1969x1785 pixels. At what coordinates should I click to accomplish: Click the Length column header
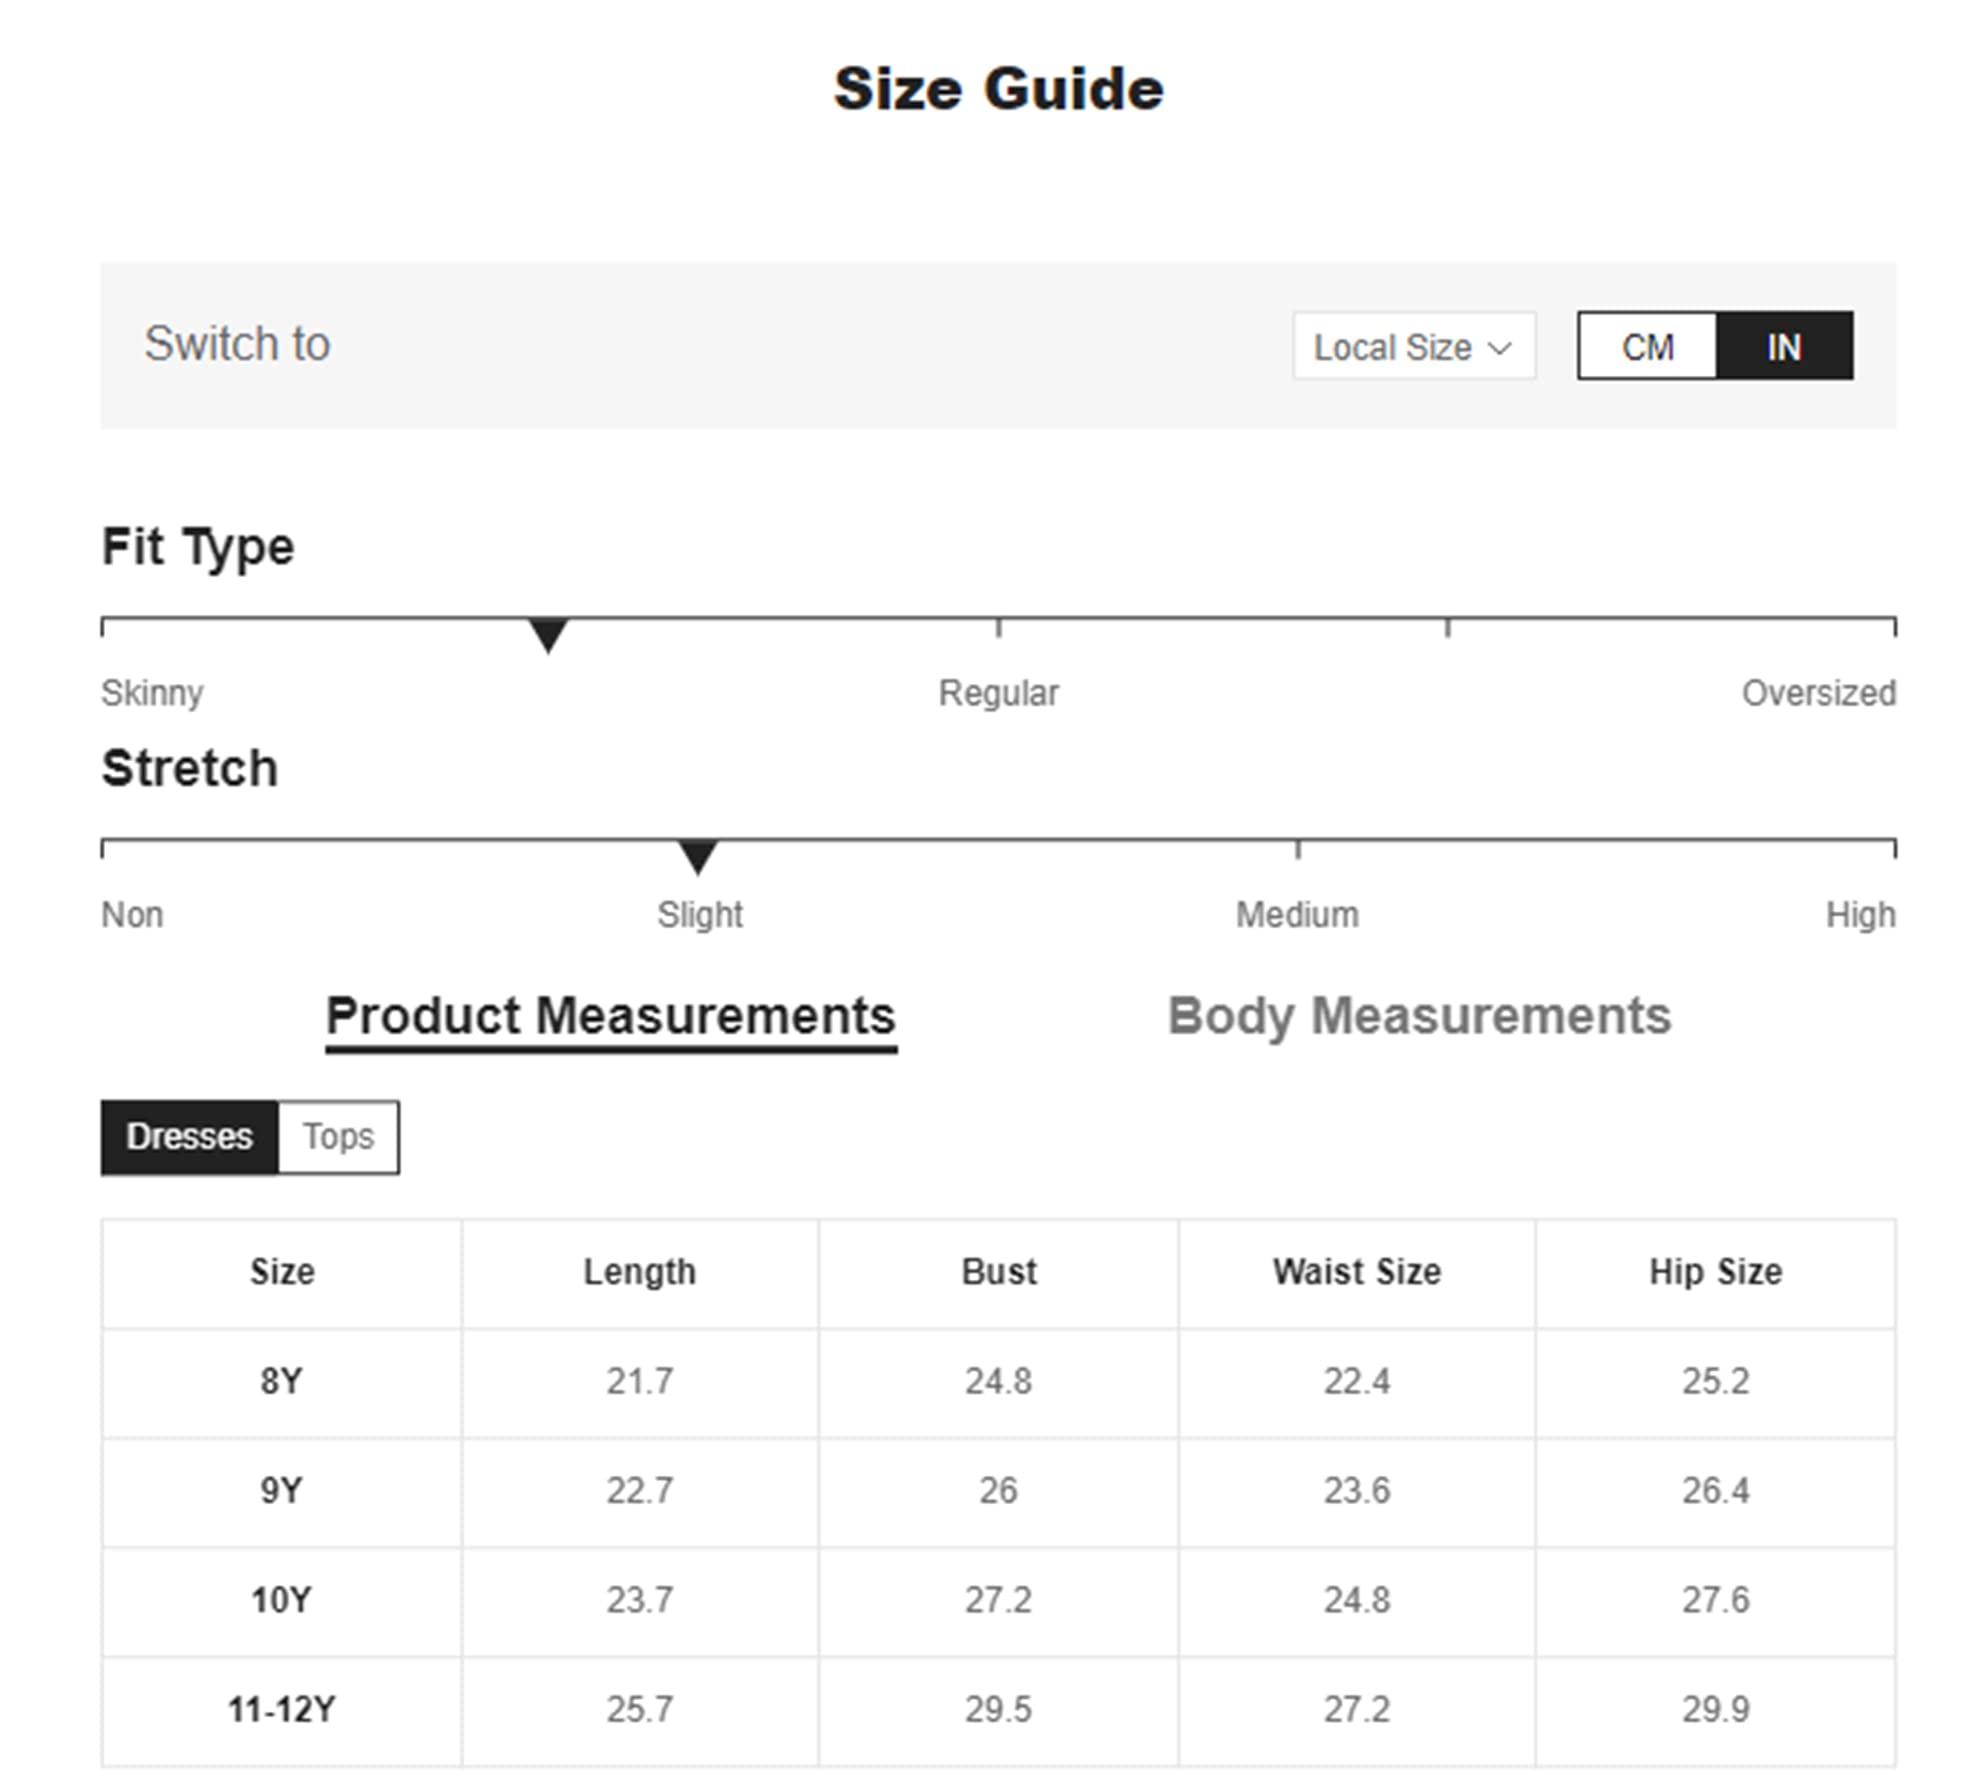click(639, 1272)
